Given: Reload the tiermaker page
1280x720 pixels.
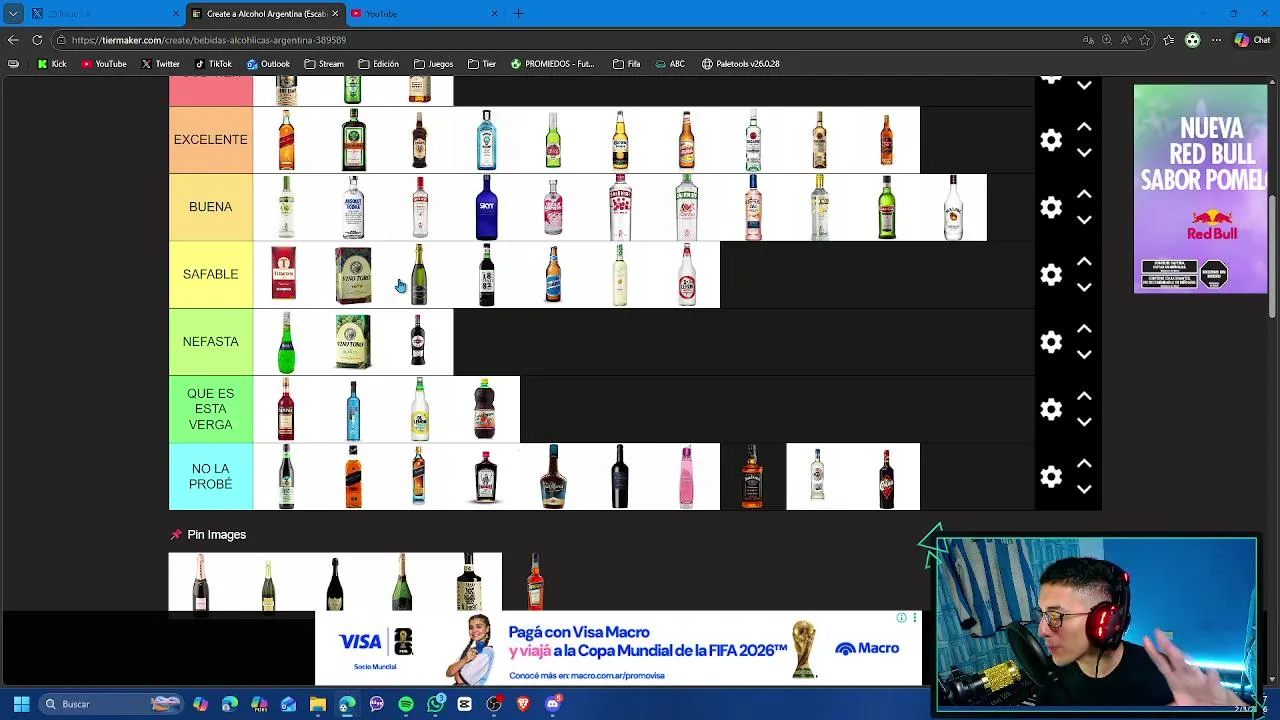Looking at the screenshot, I should pos(37,40).
